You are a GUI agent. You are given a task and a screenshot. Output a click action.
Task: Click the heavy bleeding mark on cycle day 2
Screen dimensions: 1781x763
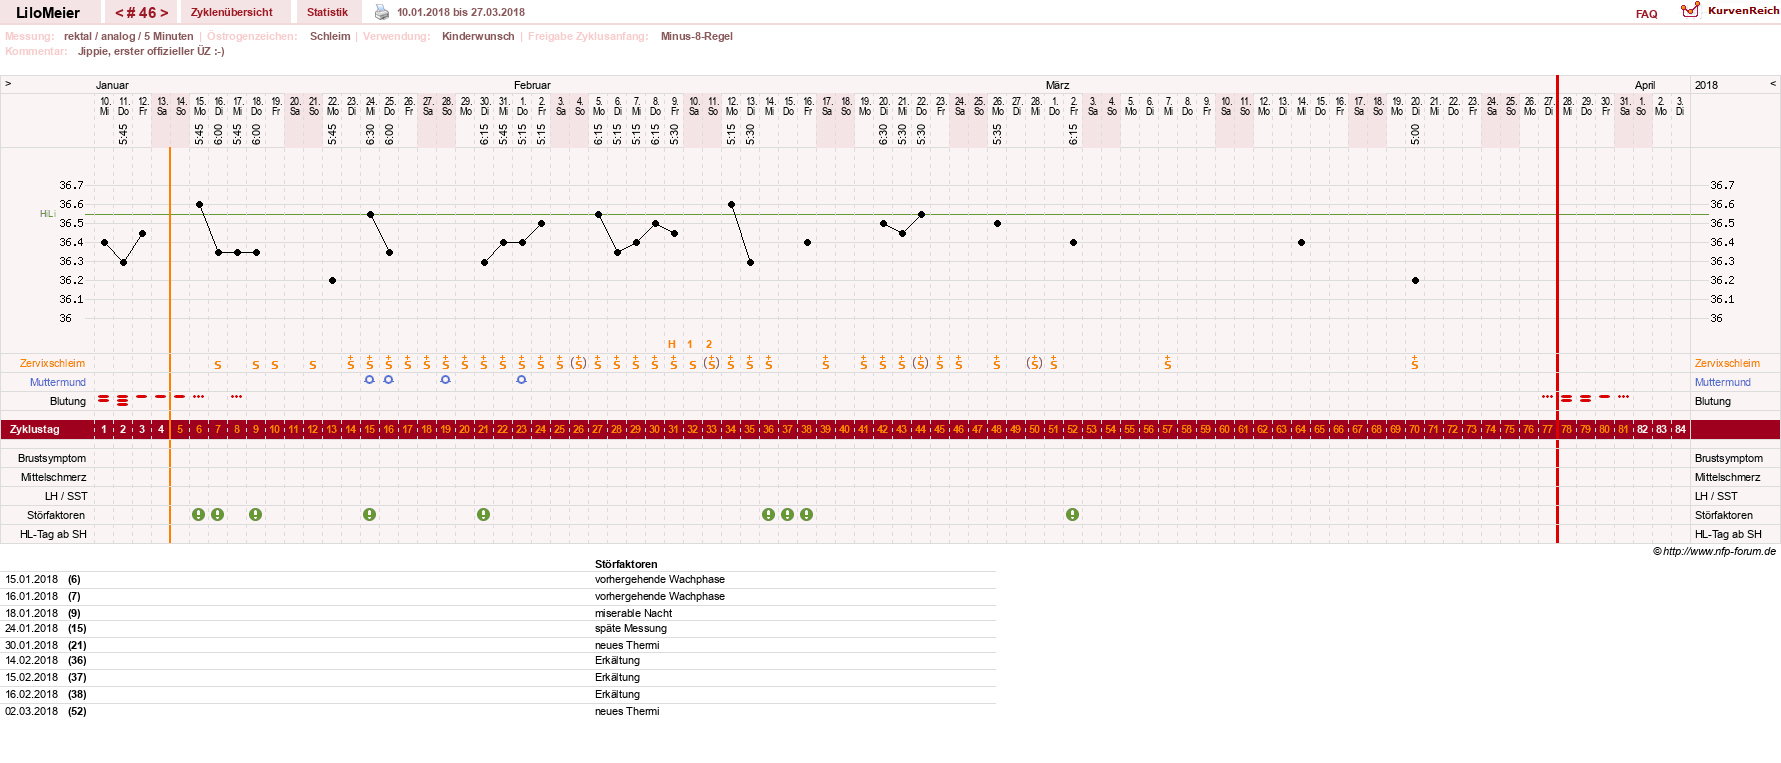pyautogui.click(x=123, y=400)
